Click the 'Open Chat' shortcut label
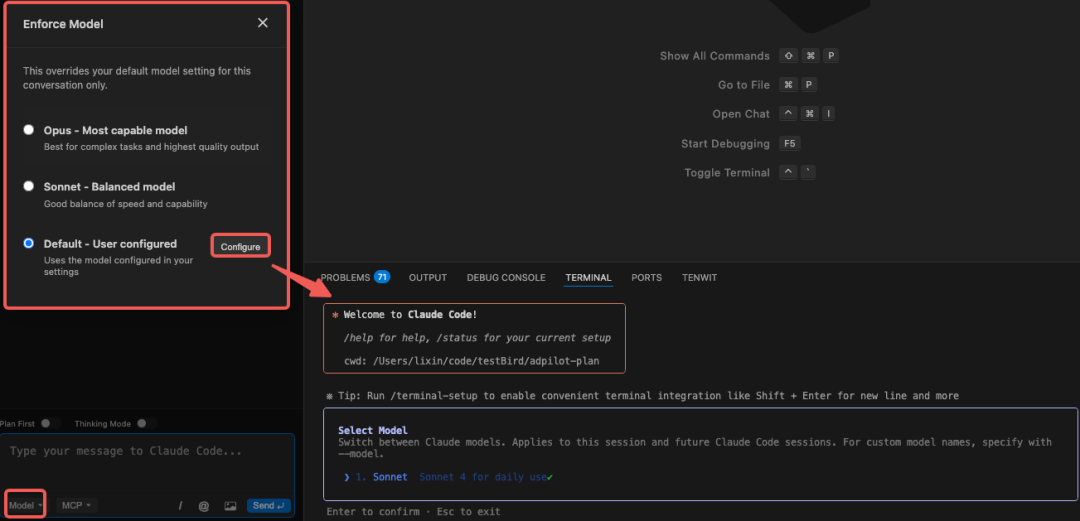 (741, 114)
